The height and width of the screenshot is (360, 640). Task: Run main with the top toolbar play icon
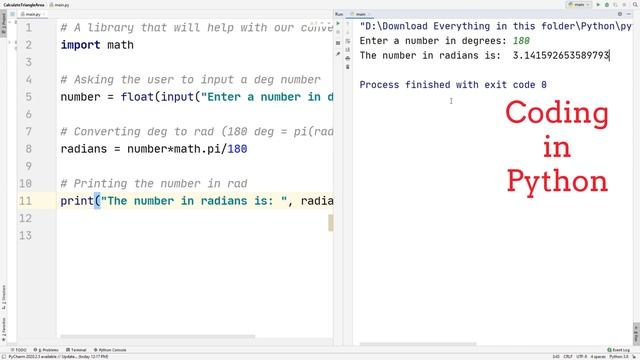(598, 4)
